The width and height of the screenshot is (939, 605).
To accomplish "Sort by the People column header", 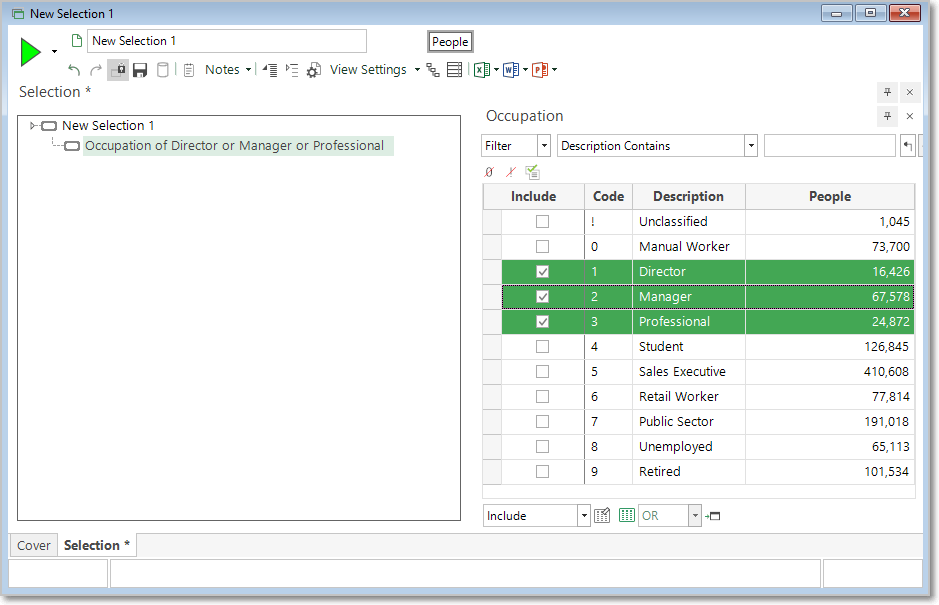I will tap(830, 196).
